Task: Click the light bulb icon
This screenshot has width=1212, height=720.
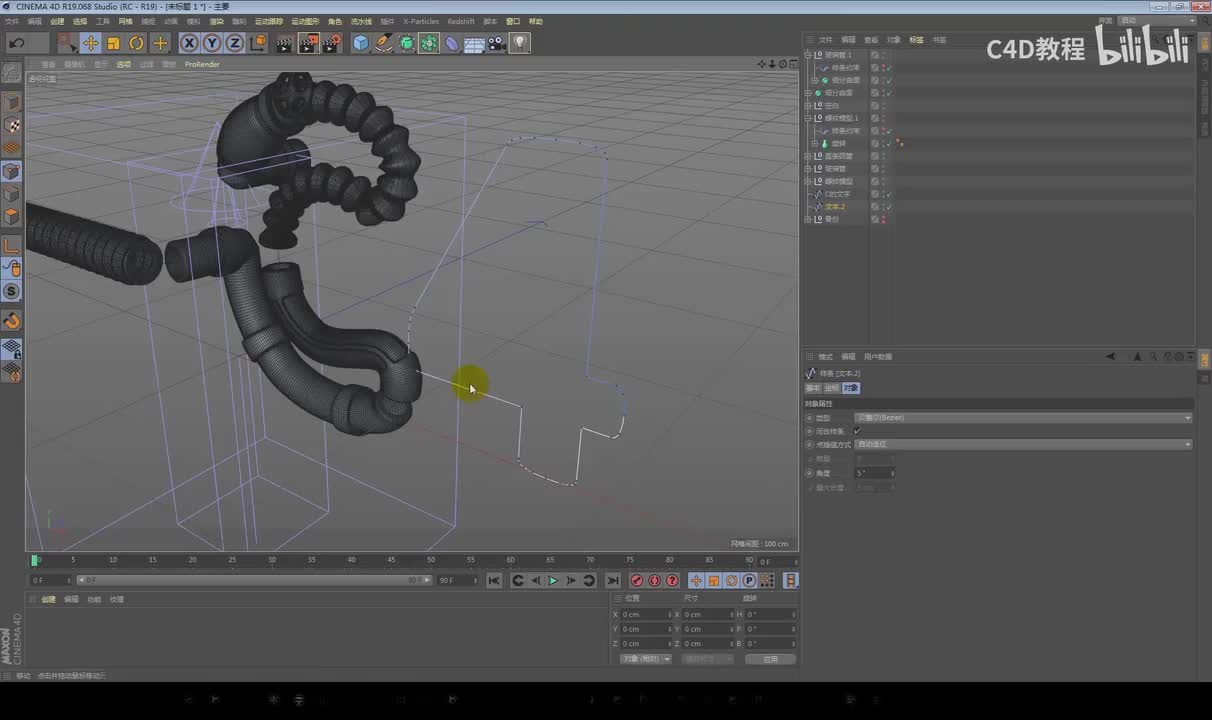Action: [520, 43]
